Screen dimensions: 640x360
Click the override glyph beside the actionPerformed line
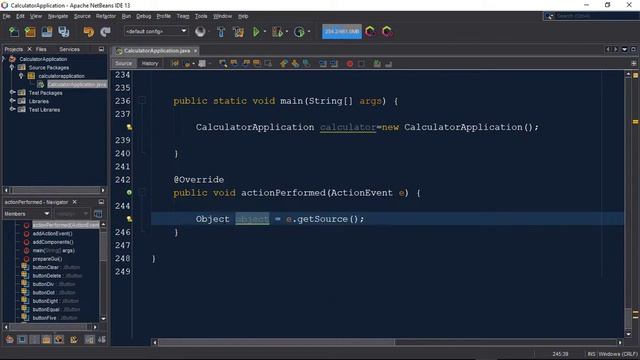tap(129, 193)
